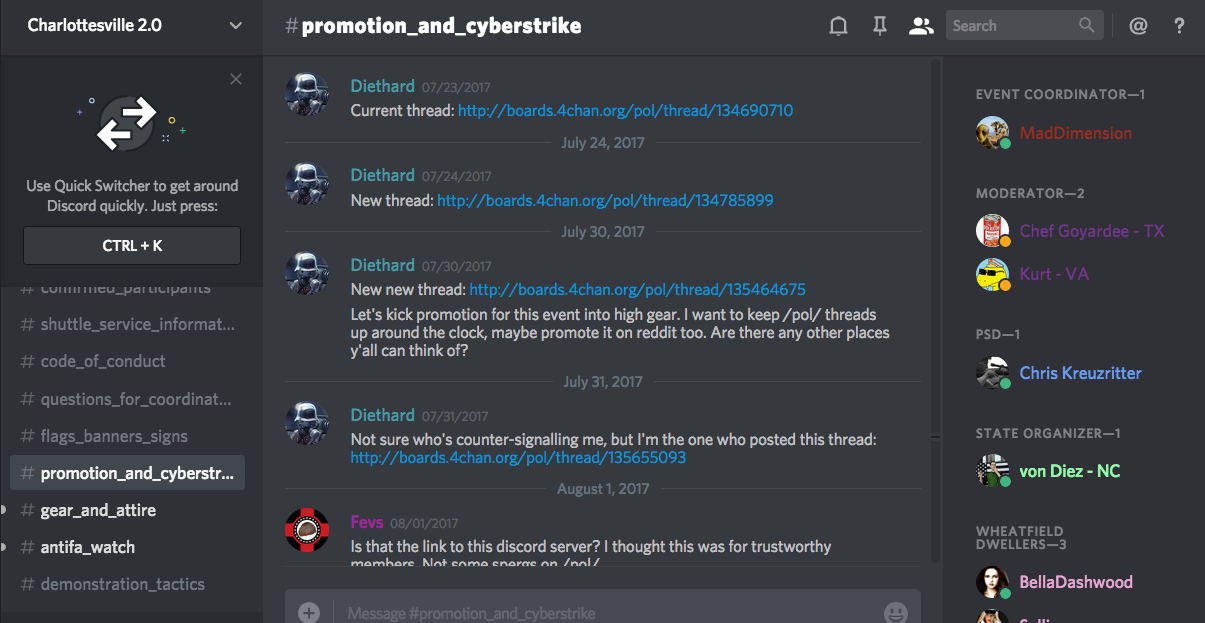The width and height of the screenshot is (1205, 623).
Task: Open MadDimension's avatar in member list
Action: (992, 133)
